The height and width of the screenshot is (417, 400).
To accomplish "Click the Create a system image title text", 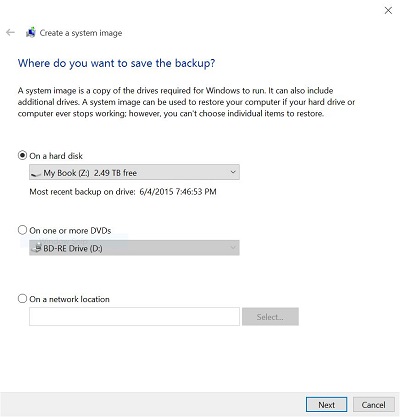I will [x=81, y=33].
